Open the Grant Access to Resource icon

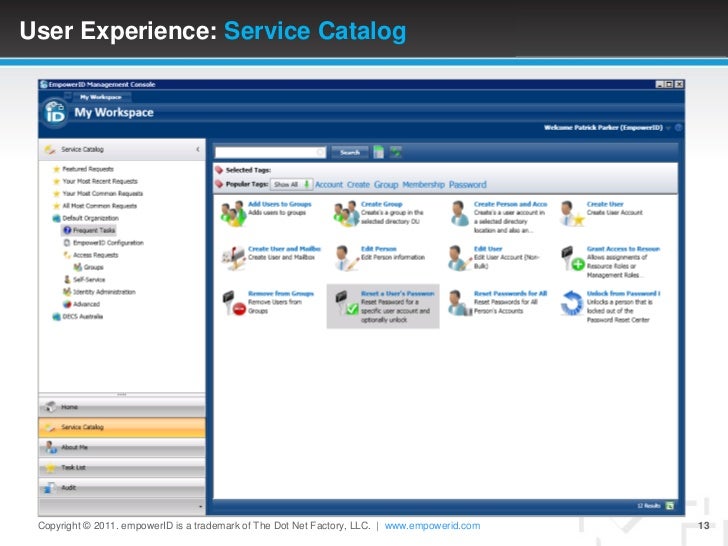pos(572,258)
